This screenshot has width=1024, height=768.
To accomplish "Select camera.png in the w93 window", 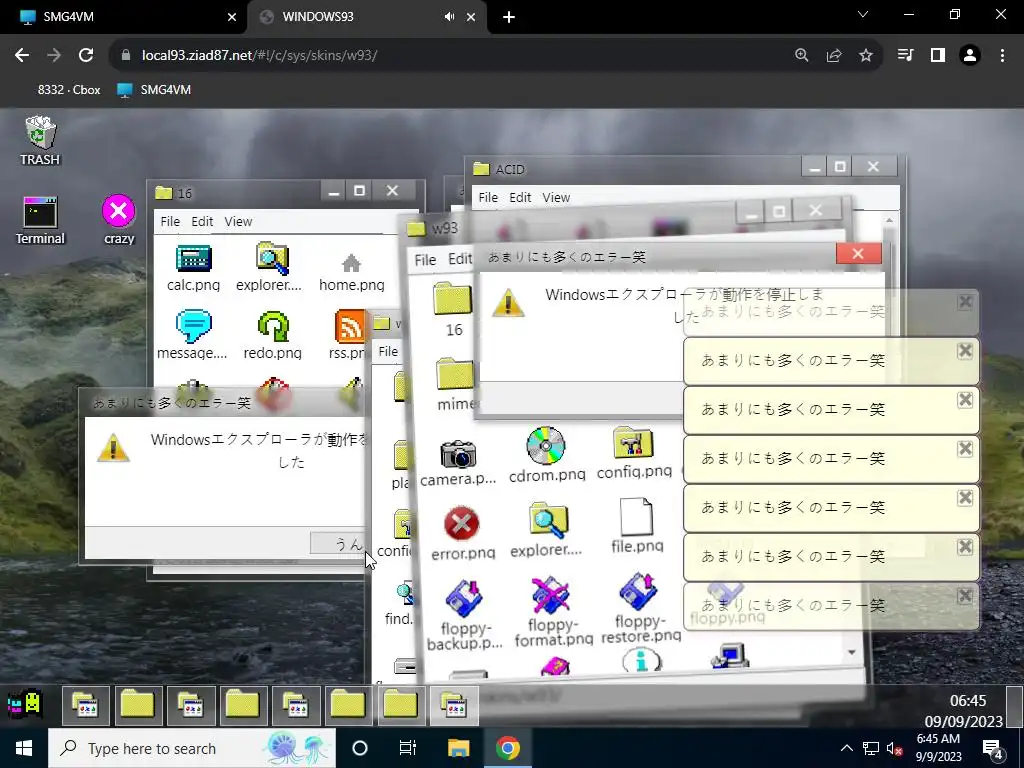I will click(x=458, y=462).
